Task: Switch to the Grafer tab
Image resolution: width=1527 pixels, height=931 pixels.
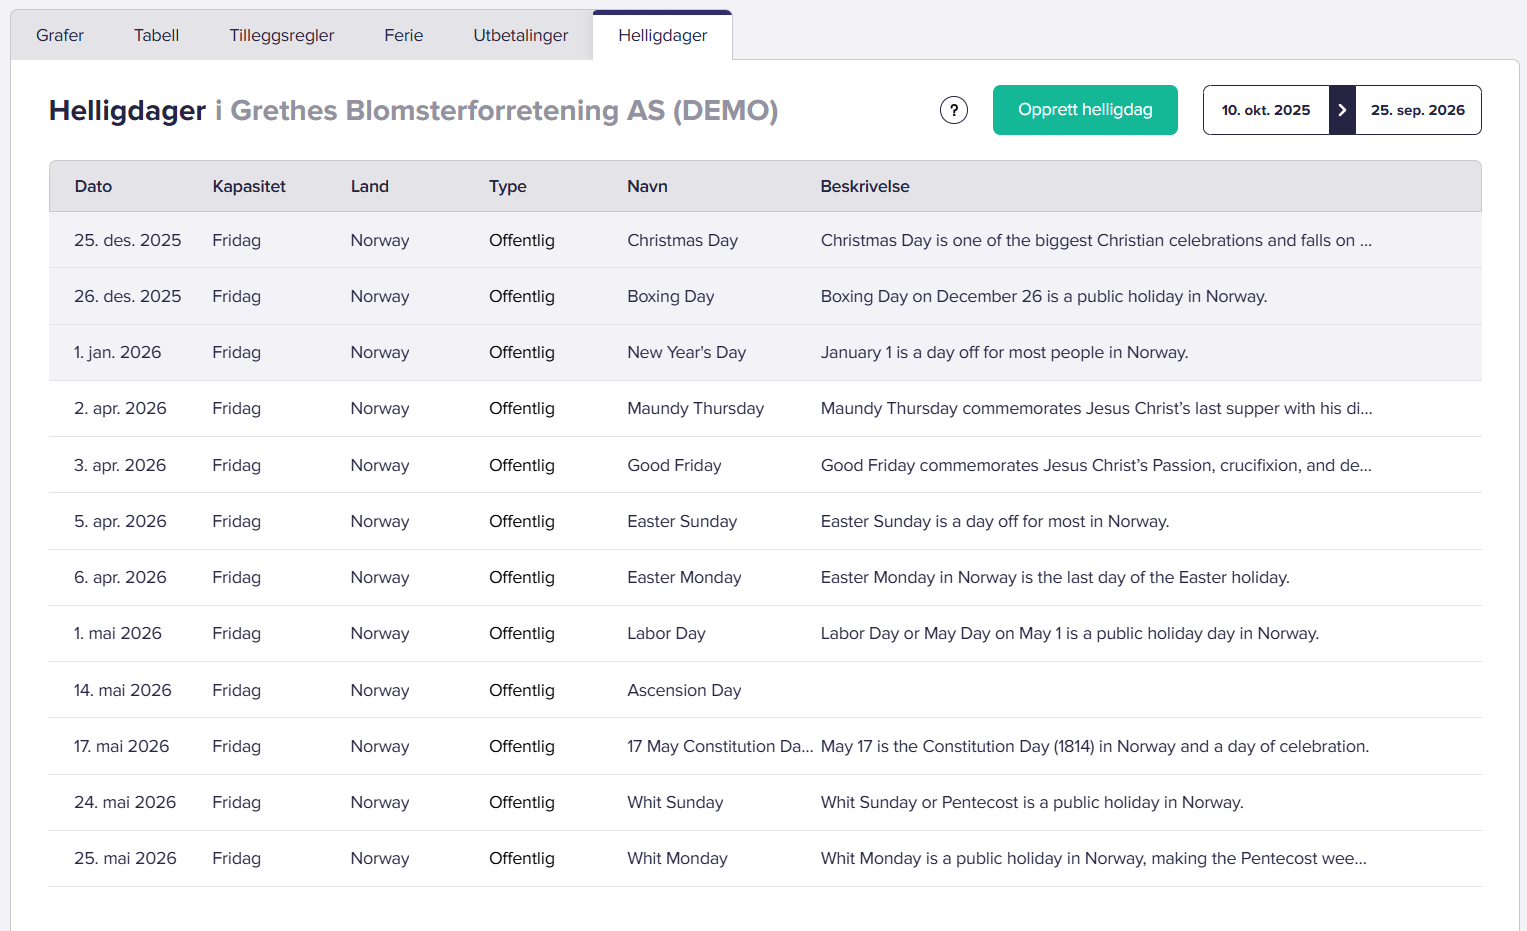Action: click(x=60, y=36)
